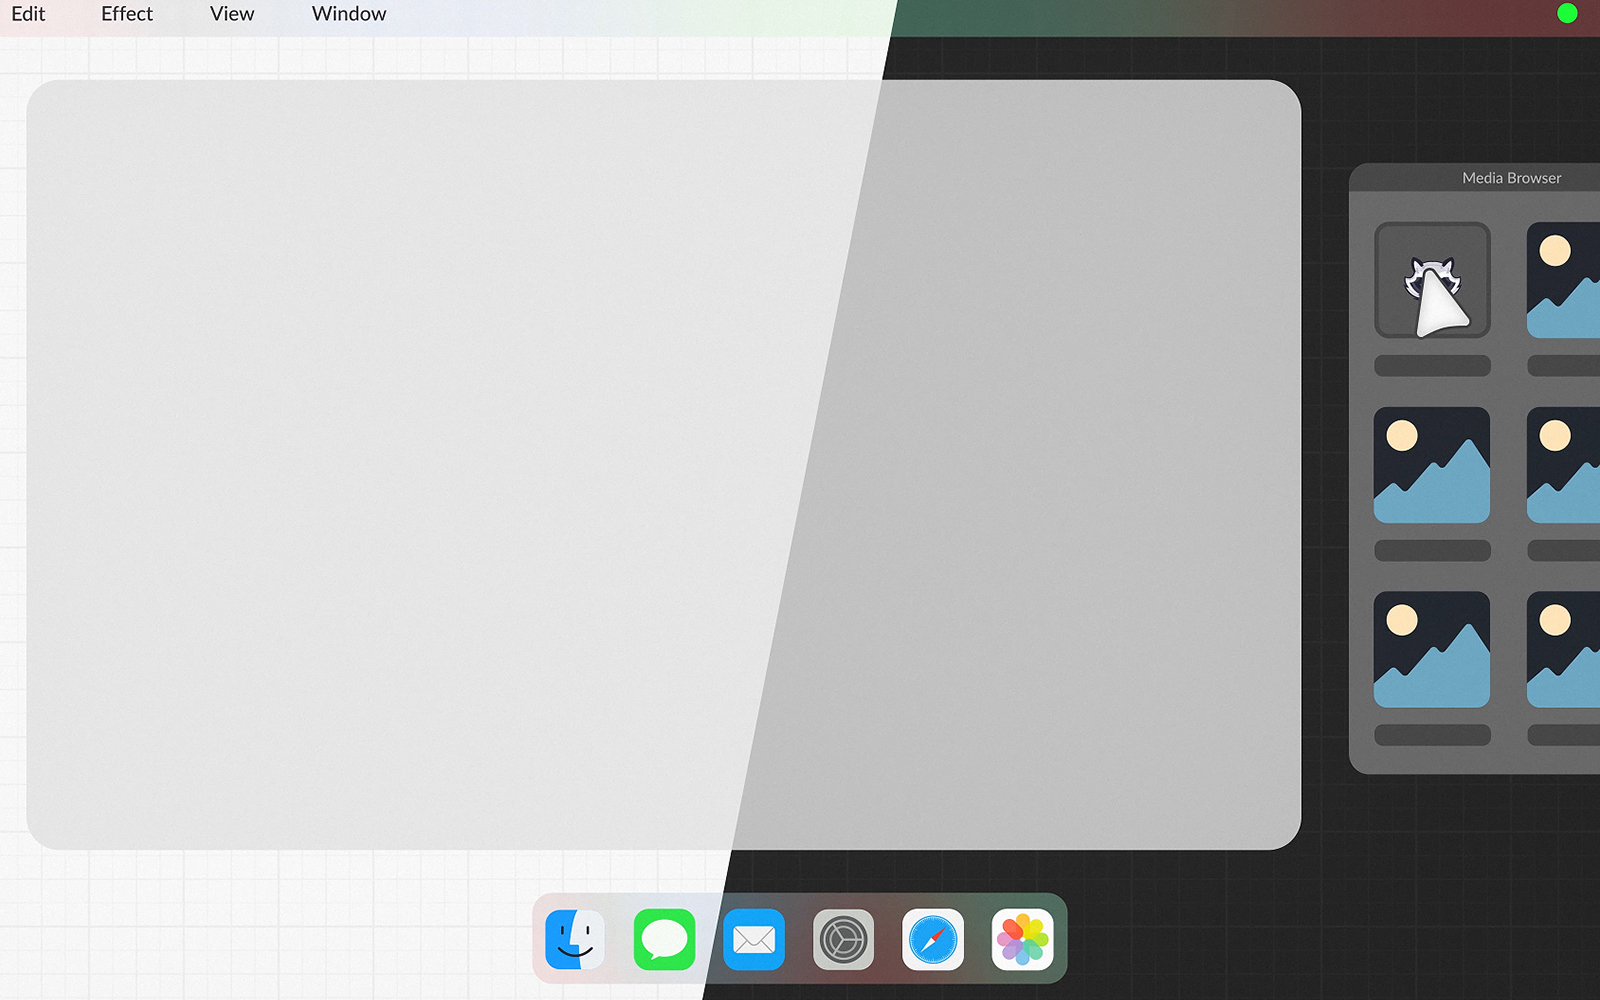Screen dimensions: 1600x1000
Task: Select the middle-row right landscape thumbnail
Action: (1564, 465)
